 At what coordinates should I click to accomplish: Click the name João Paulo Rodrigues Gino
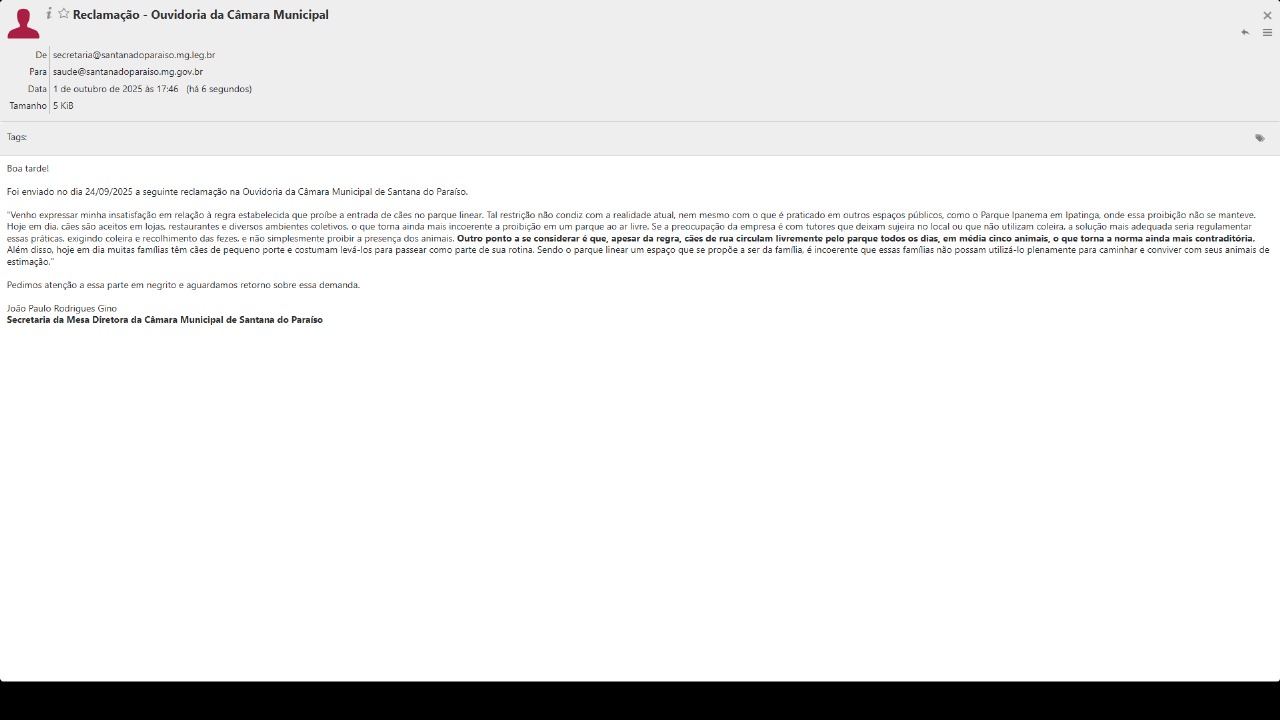[x=62, y=308]
